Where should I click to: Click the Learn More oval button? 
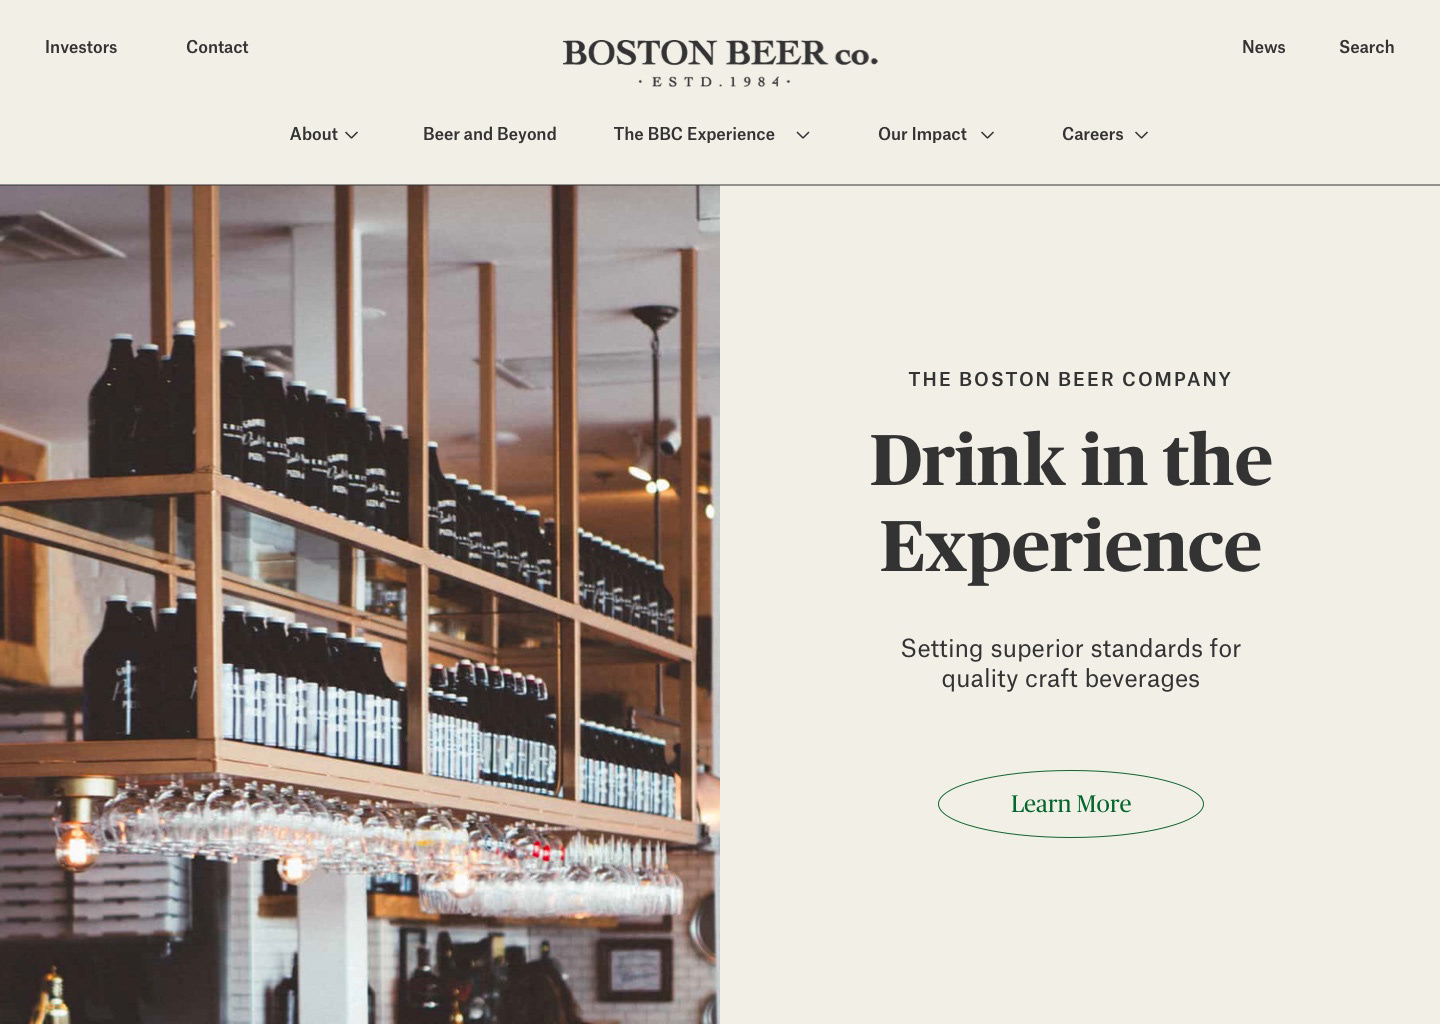pyautogui.click(x=1071, y=804)
